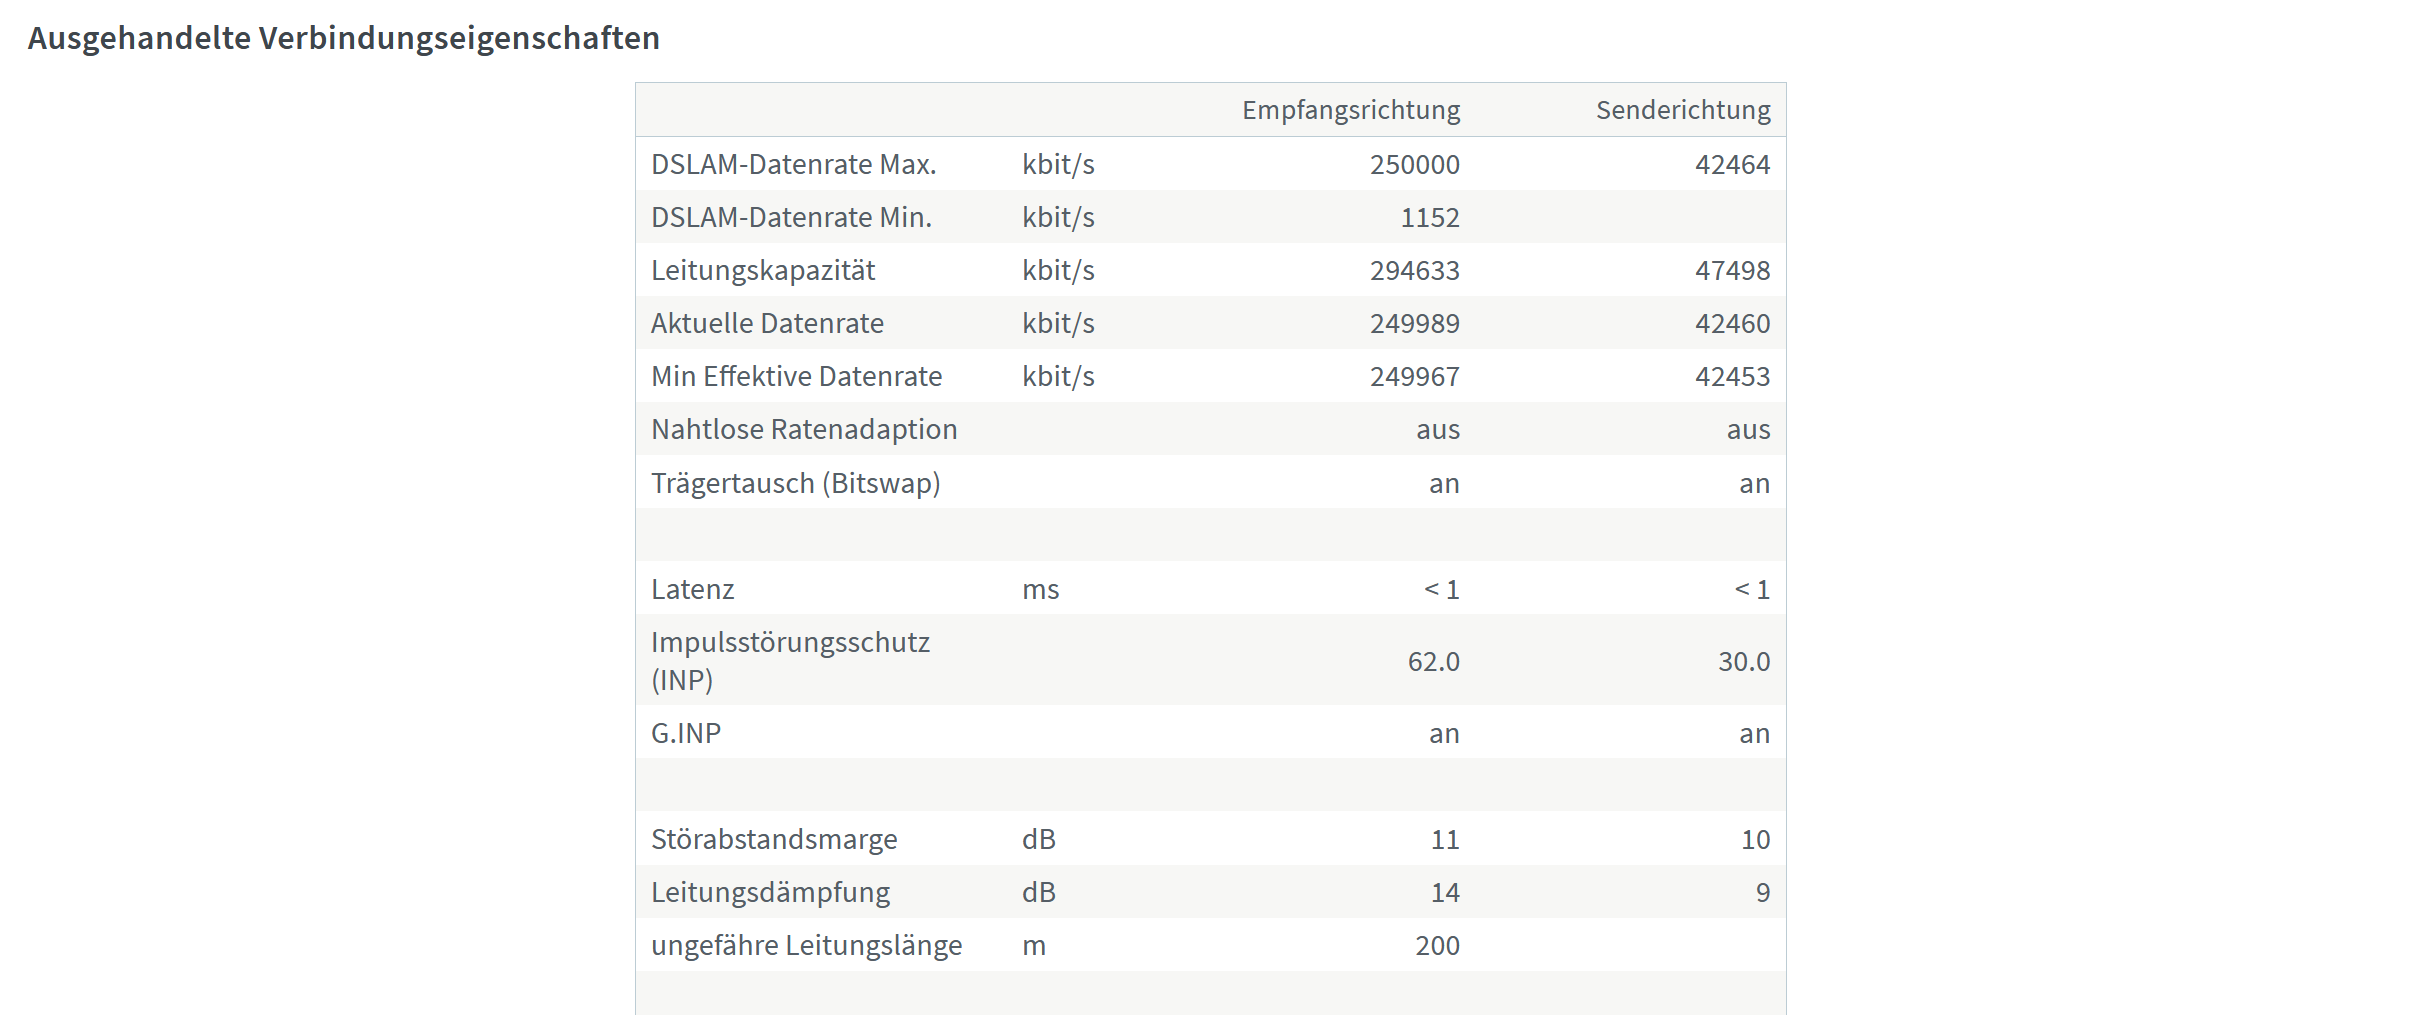Click the DSLAM-Datenrate Min. row label

coord(791,217)
